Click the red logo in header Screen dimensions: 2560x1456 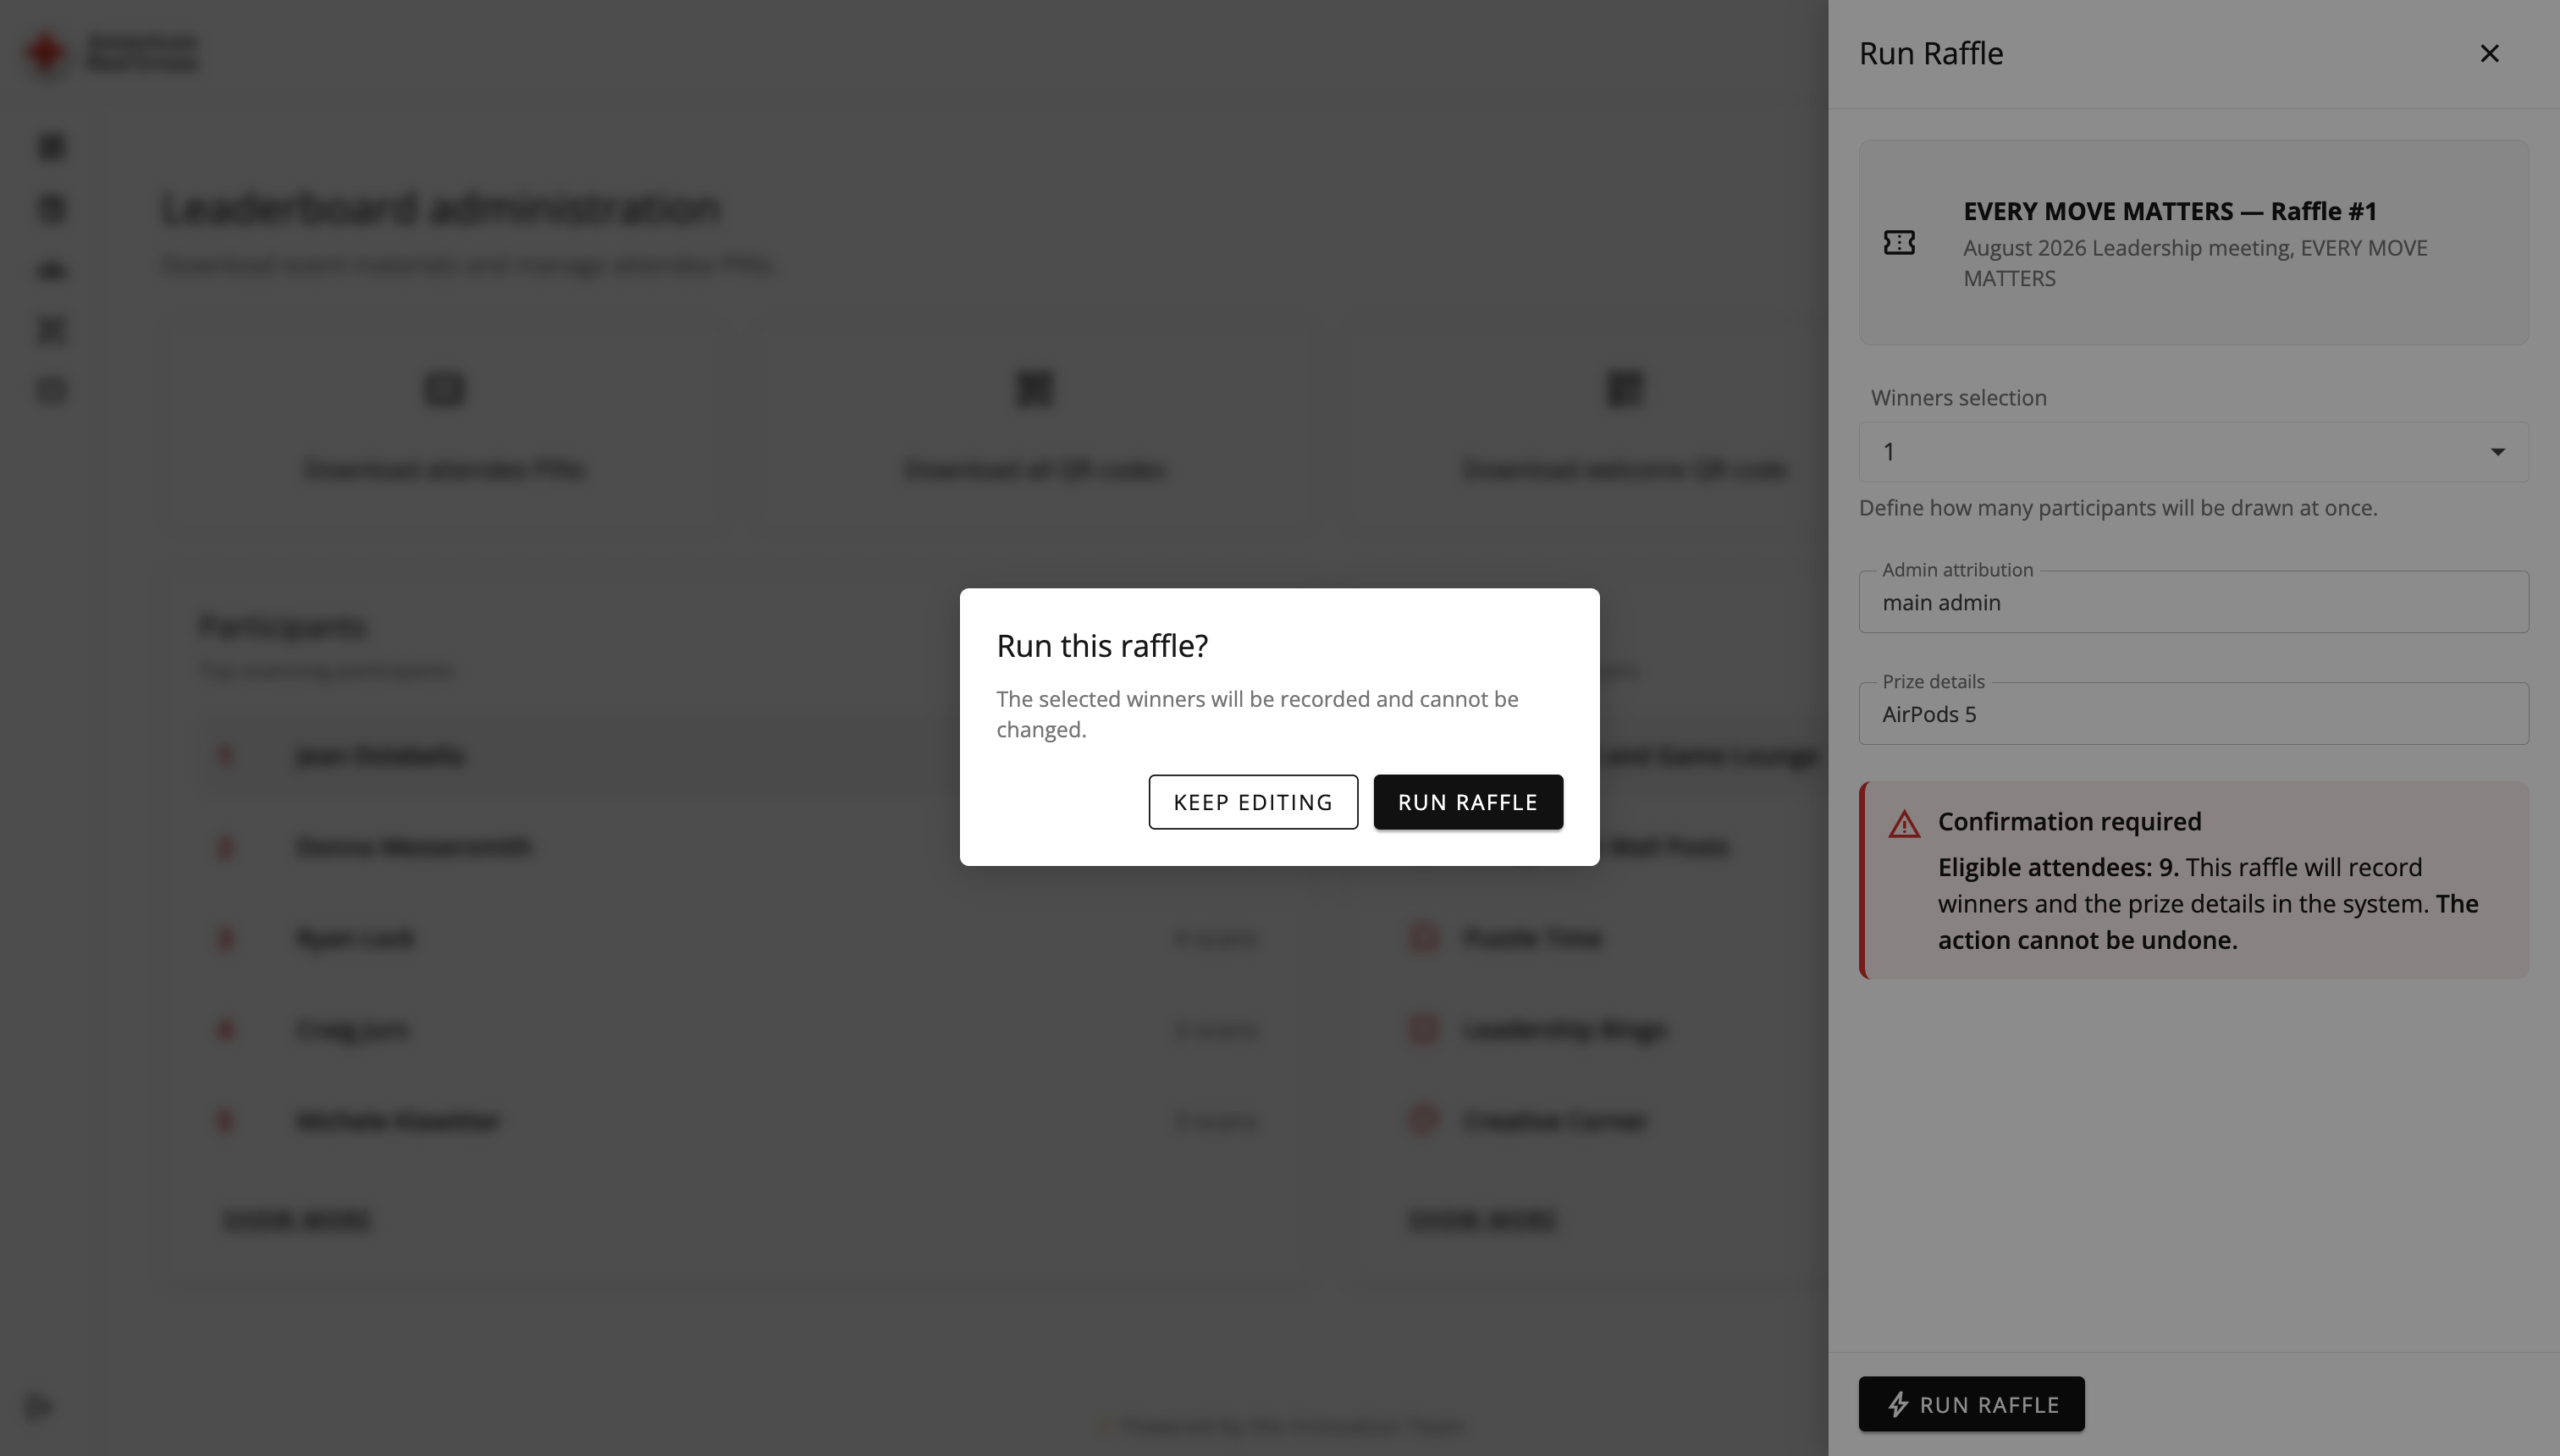pyautogui.click(x=46, y=53)
